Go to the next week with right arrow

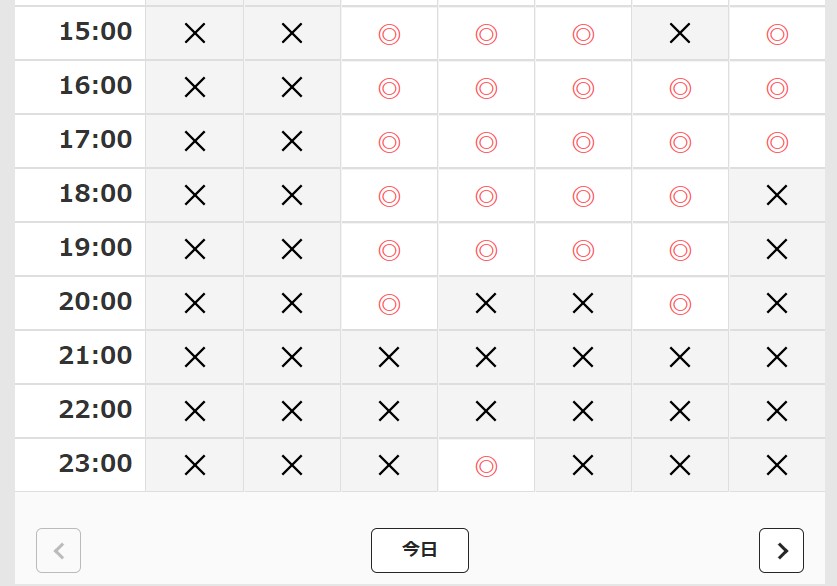781,550
